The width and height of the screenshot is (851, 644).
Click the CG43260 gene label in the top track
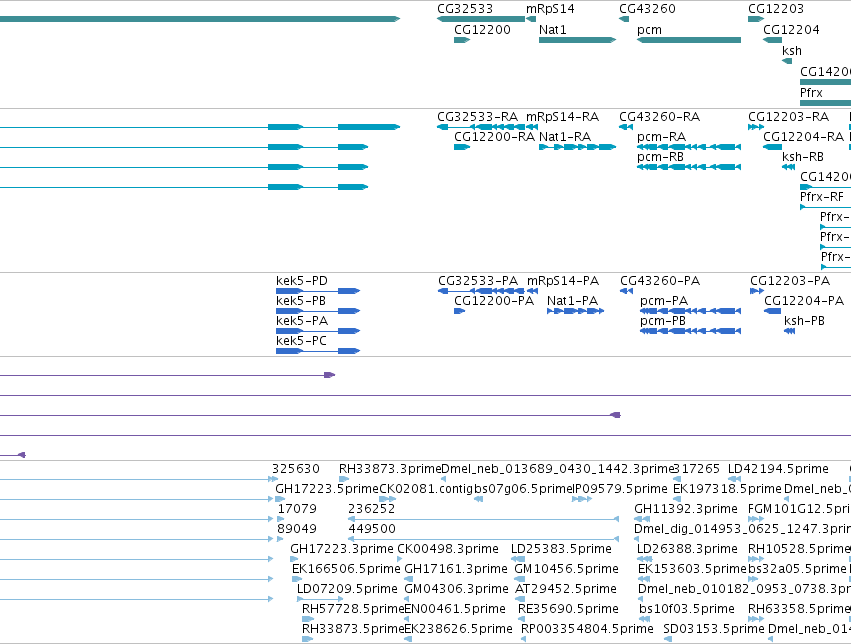[x=647, y=9]
